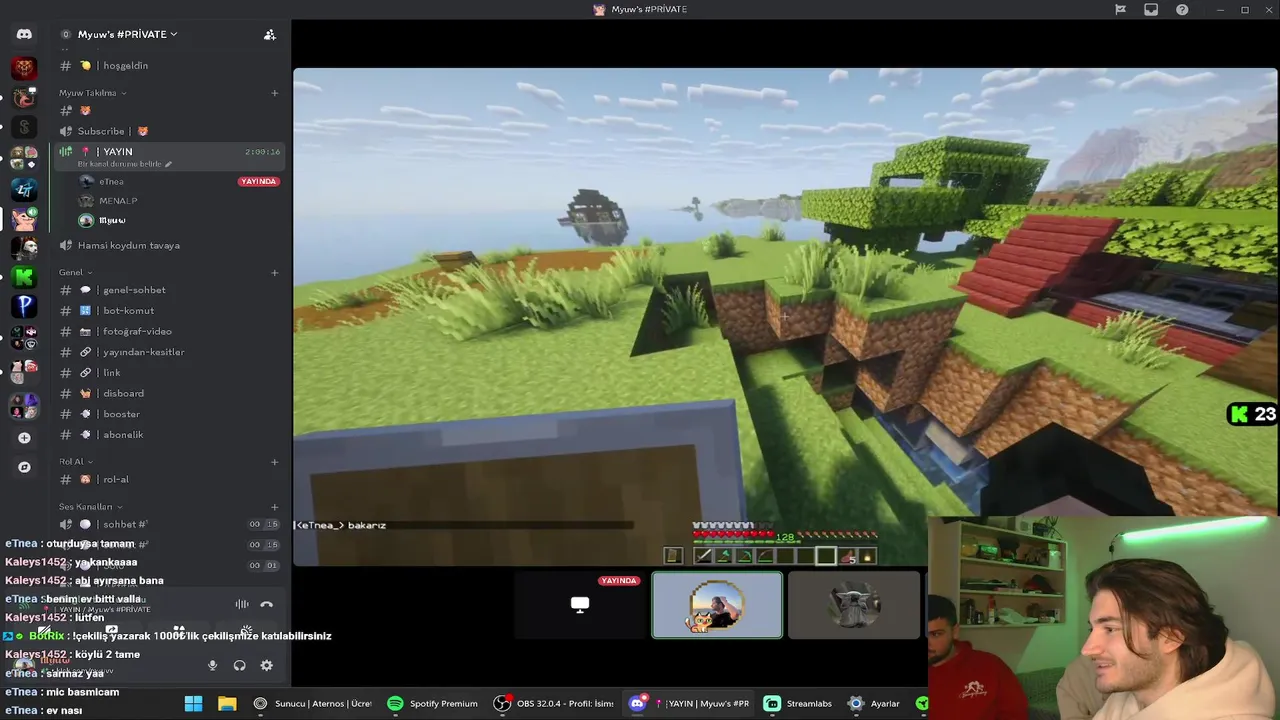Open Discover servers compass icon
This screenshot has height=720, width=1280.
click(24, 467)
